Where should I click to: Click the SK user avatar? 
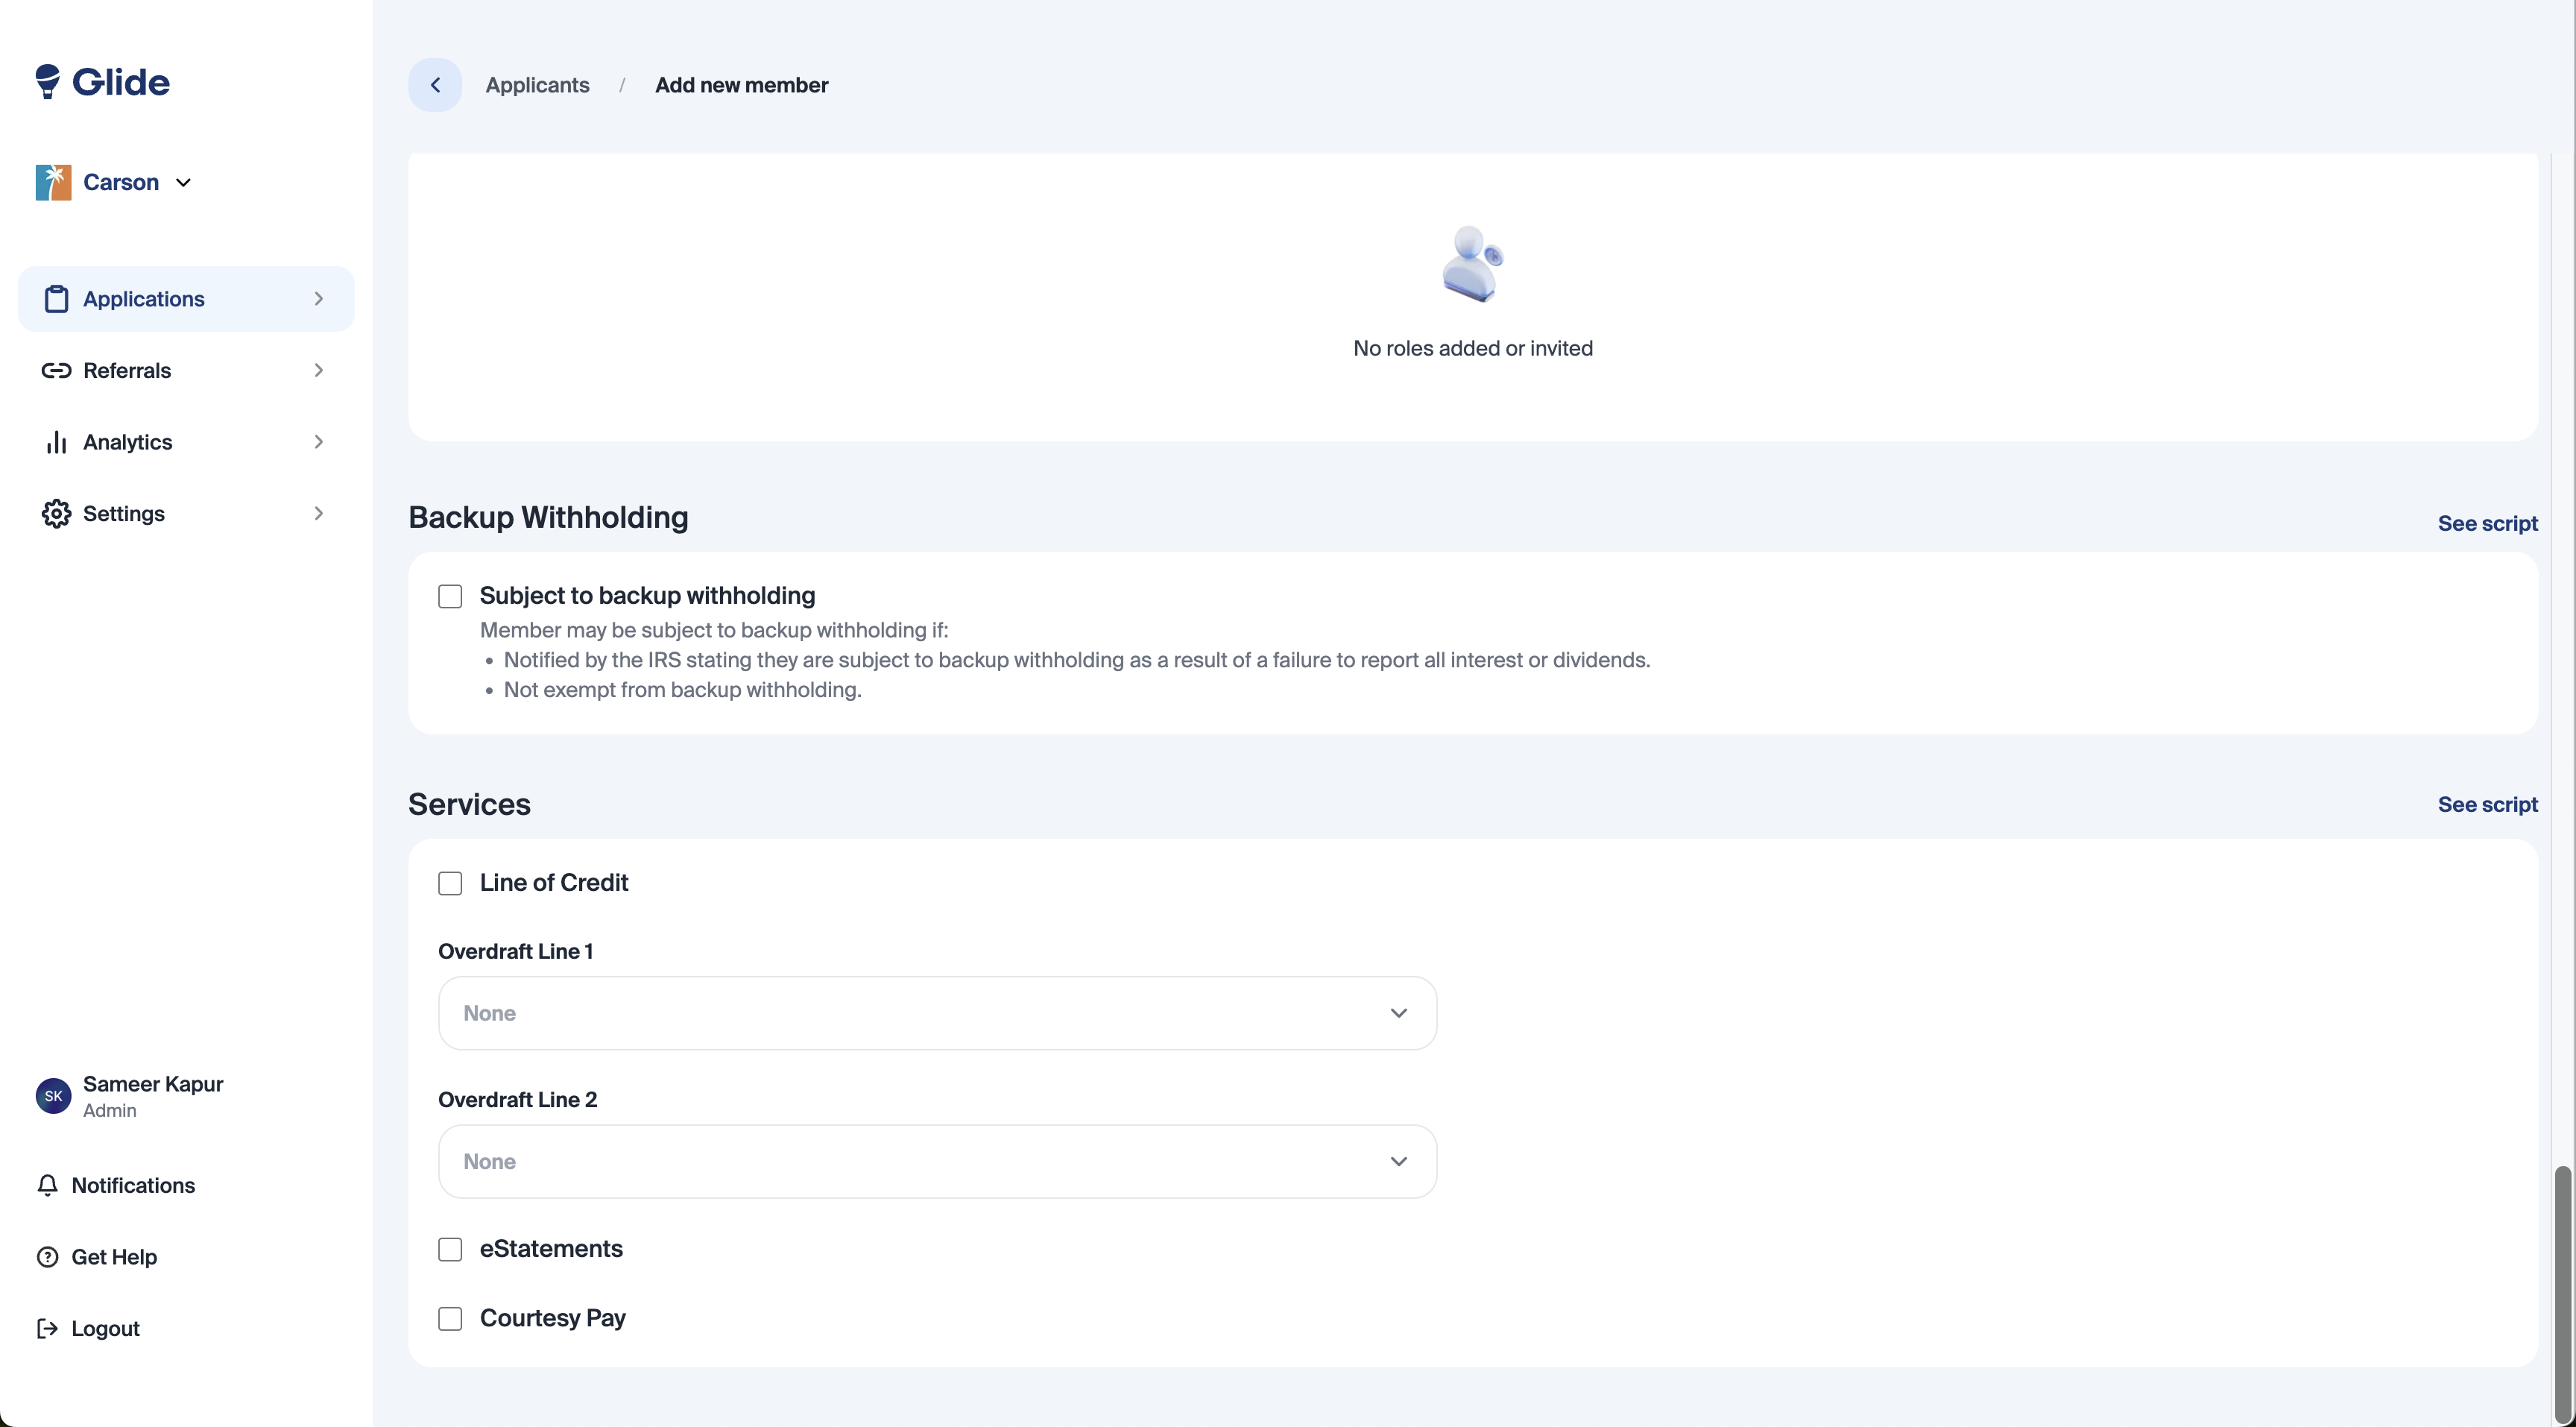[53, 1096]
